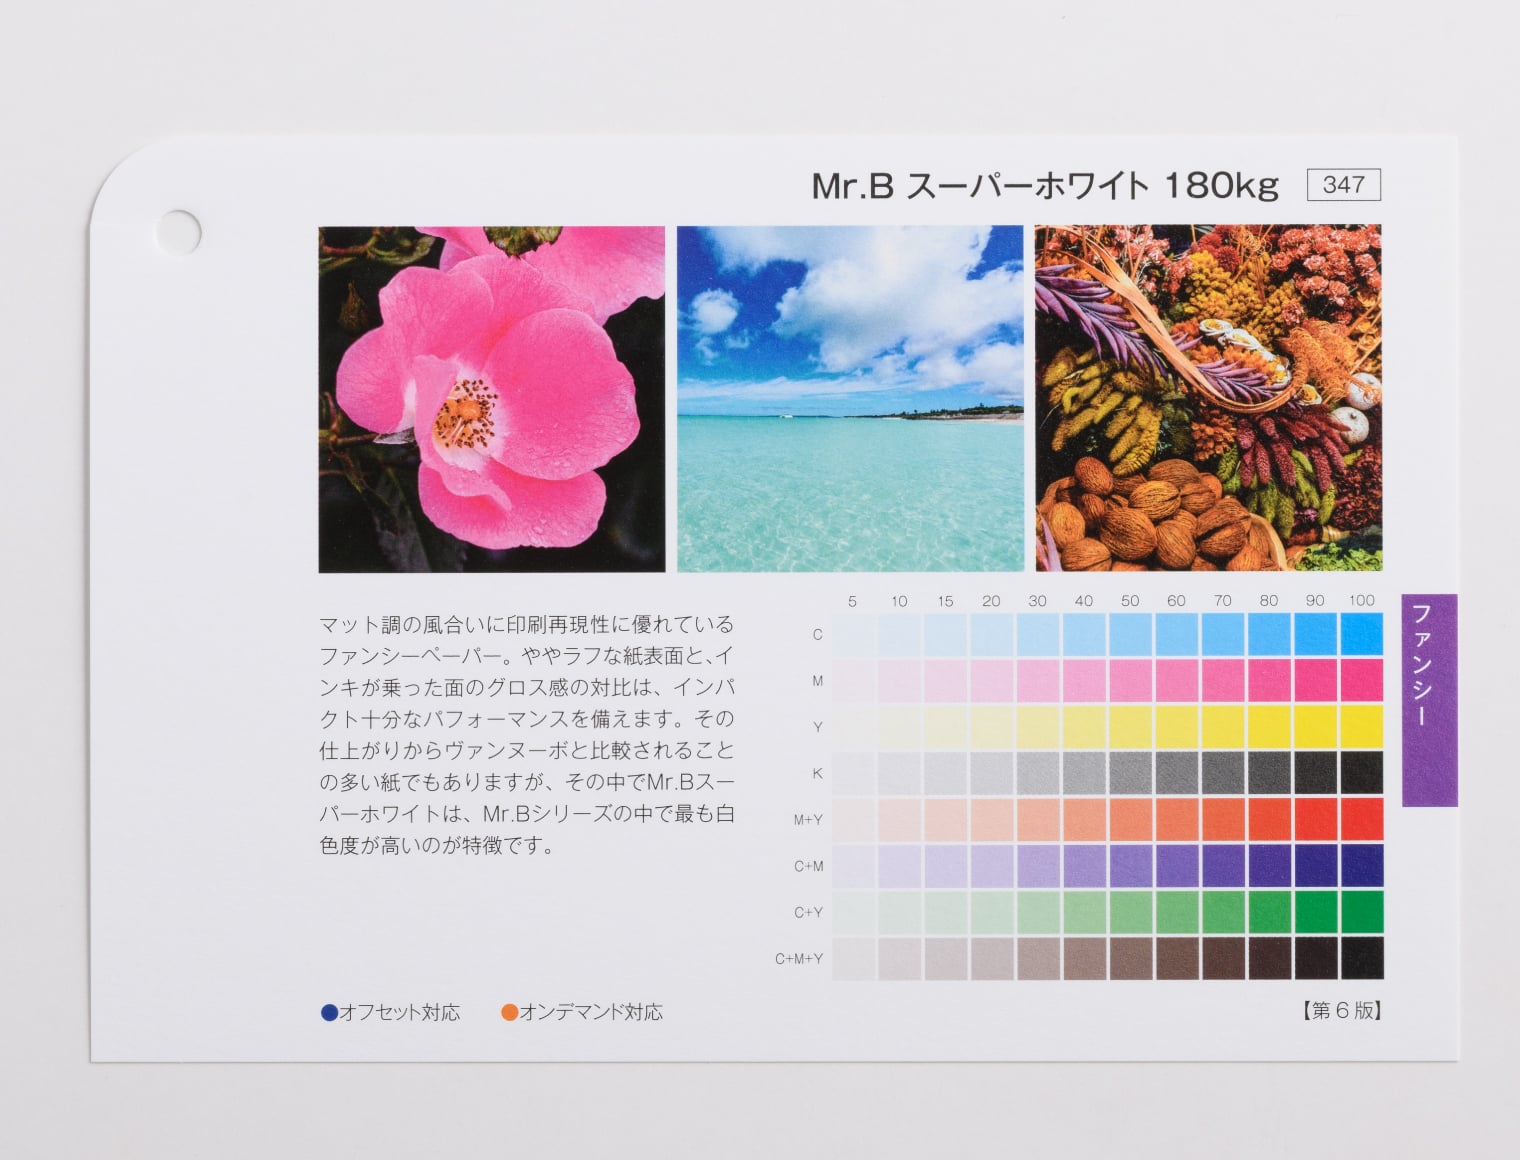Pick the 100% magenta swatch in row M

point(1361,680)
